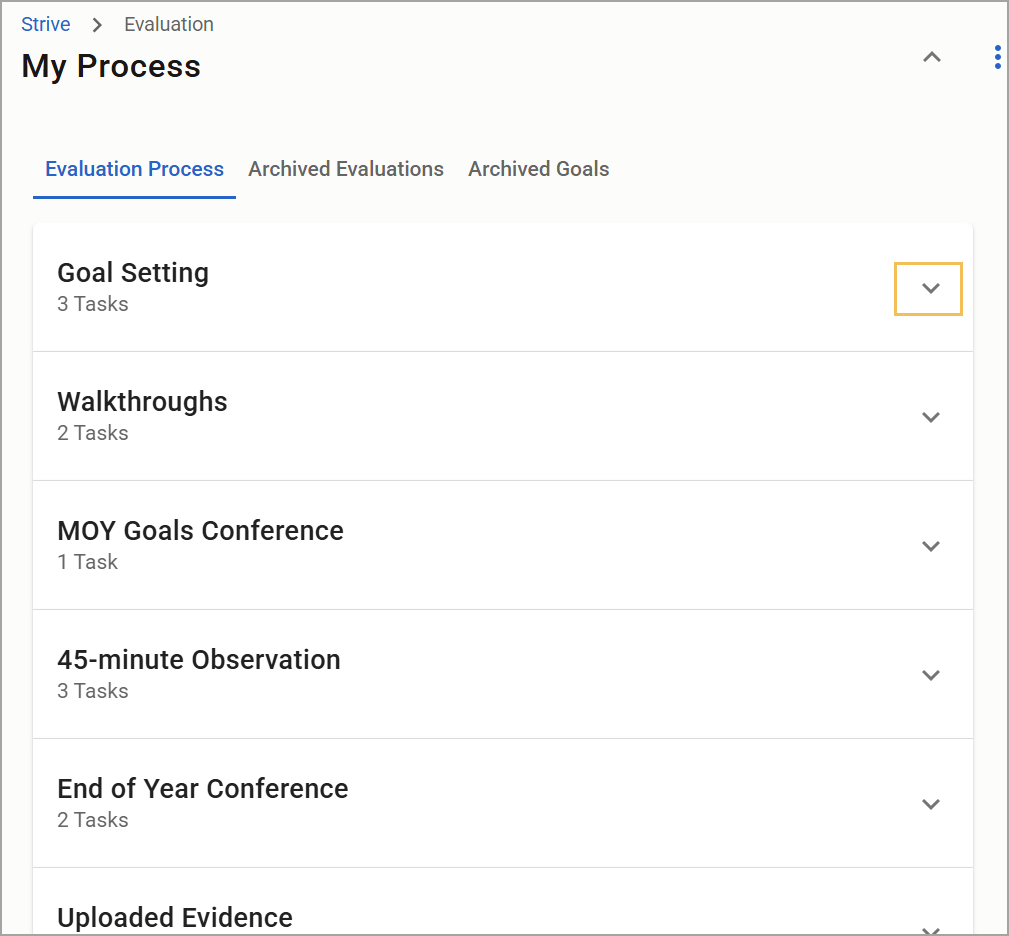This screenshot has height=936, width=1009.
Task: Collapse the My Process header chevron
Action: 931,58
